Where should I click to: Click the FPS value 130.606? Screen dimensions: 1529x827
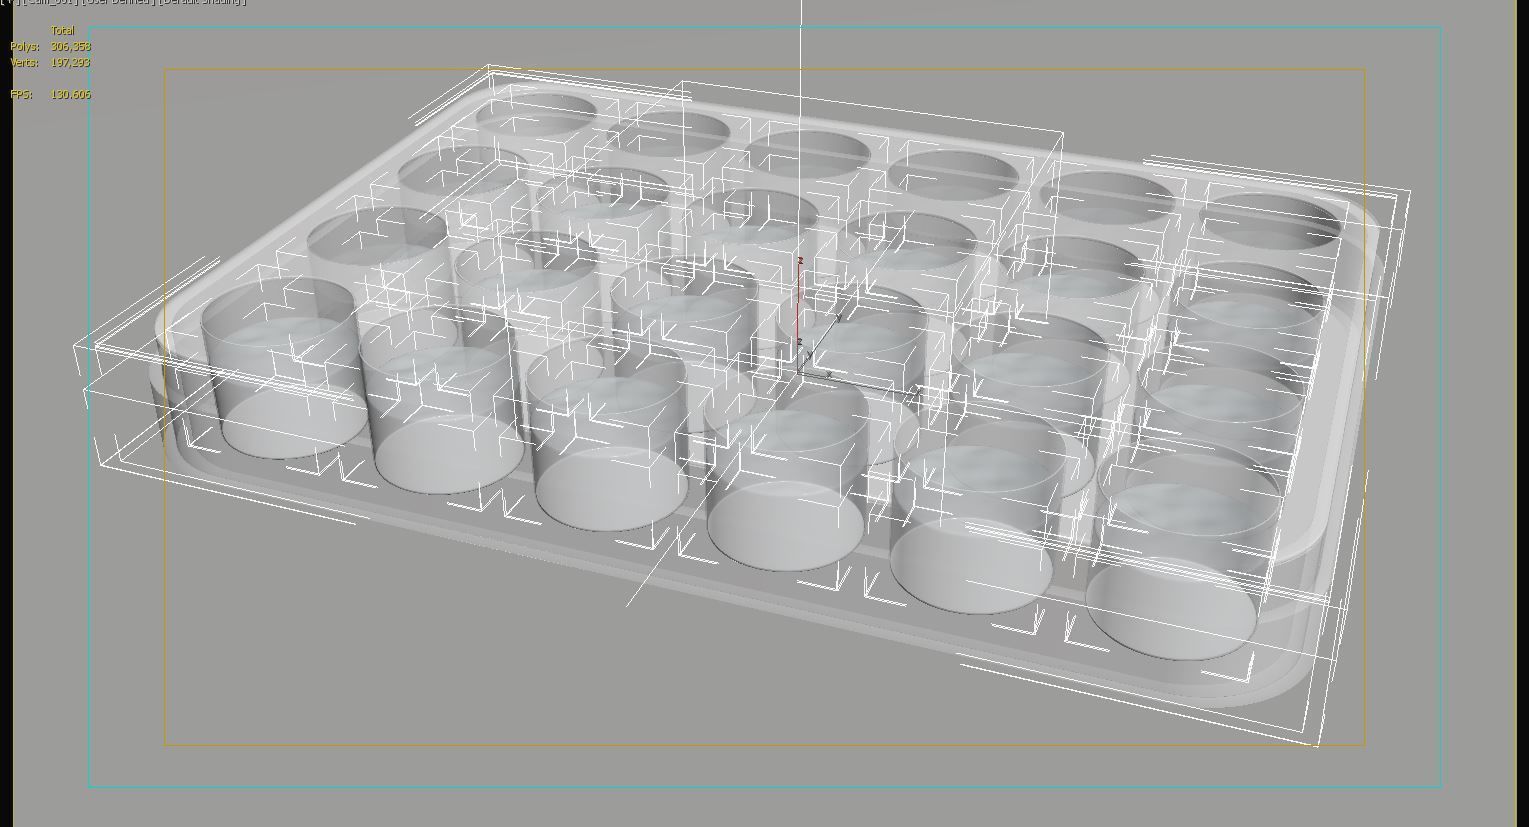pyautogui.click(x=70, y=94)
